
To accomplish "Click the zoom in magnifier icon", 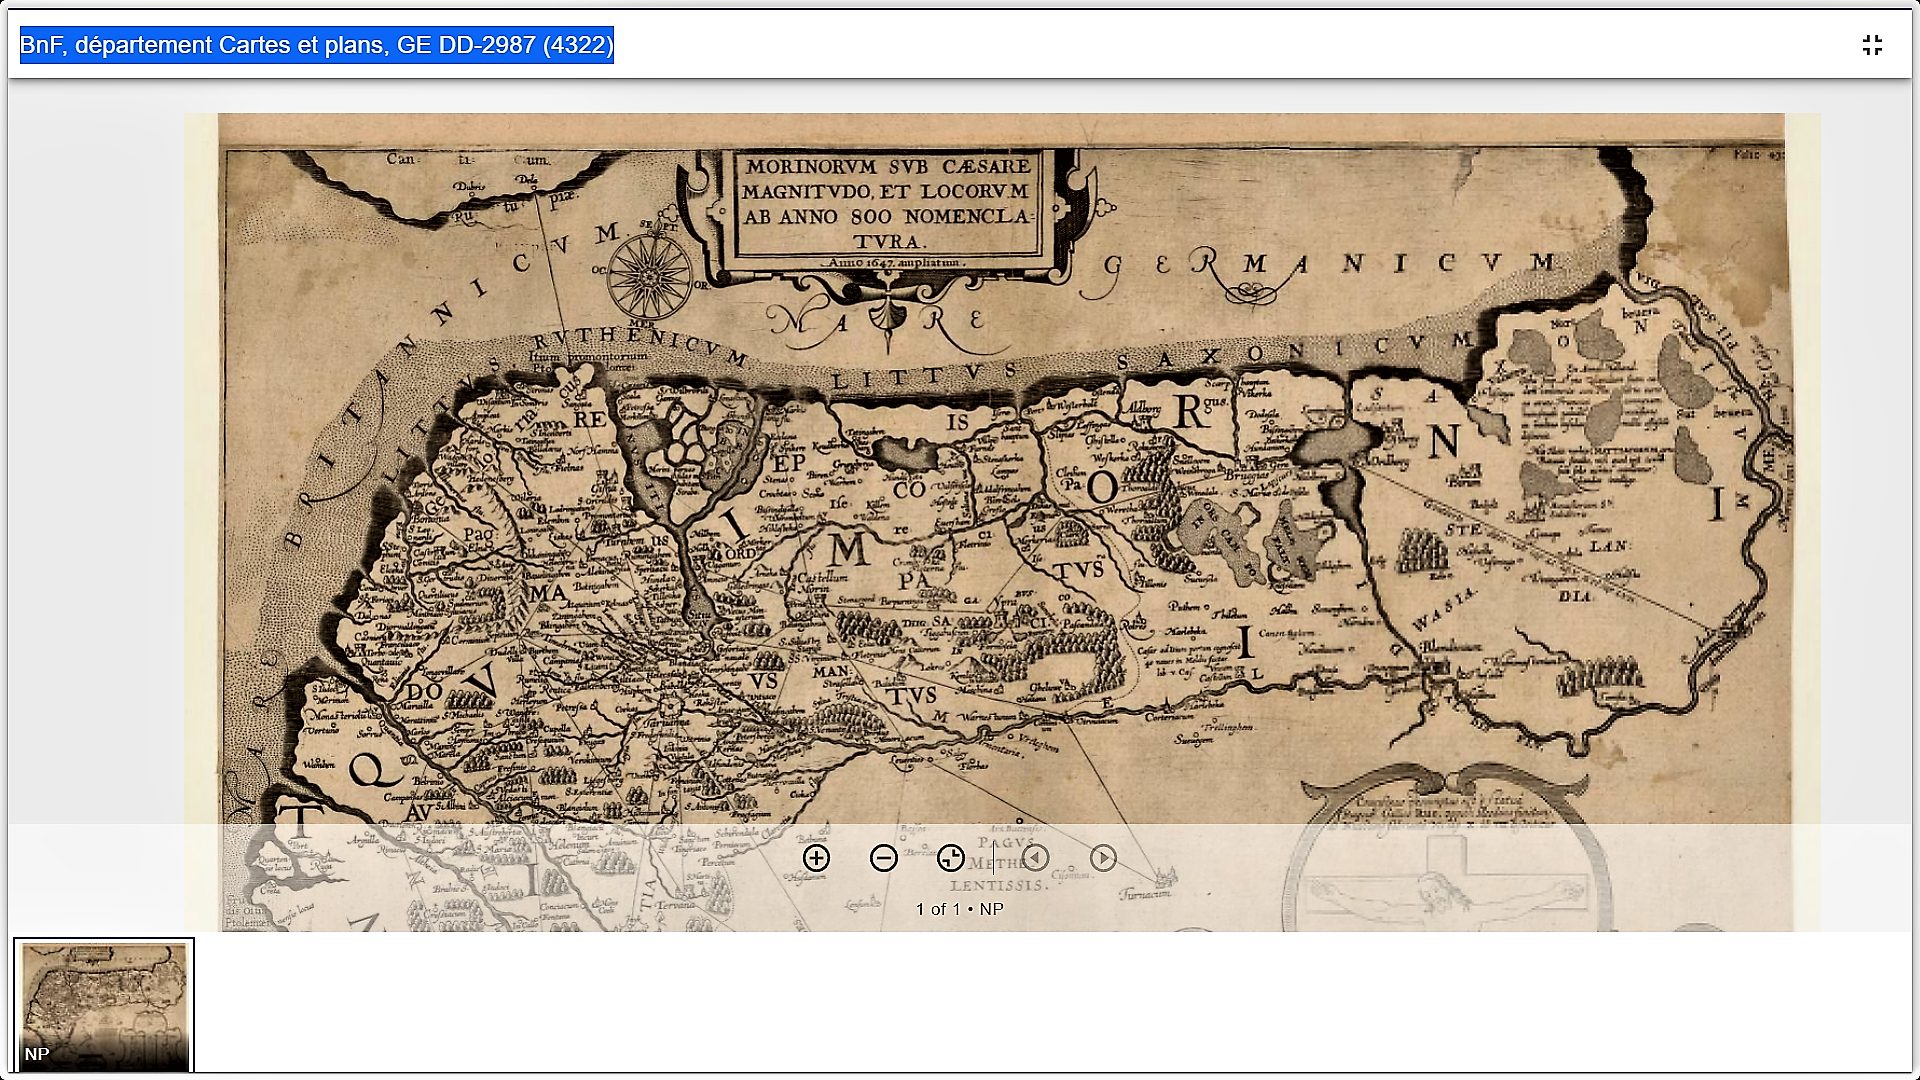I will pyautogui.click(x=816, y=858).
